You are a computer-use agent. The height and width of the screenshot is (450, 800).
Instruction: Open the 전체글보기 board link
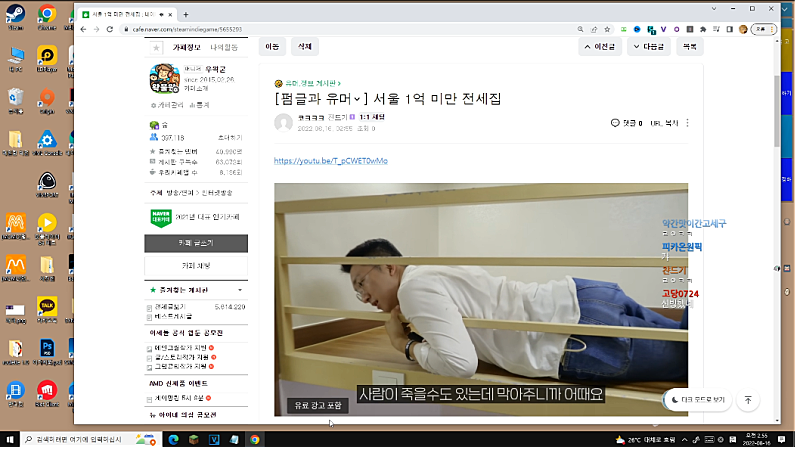click(170, 307)
